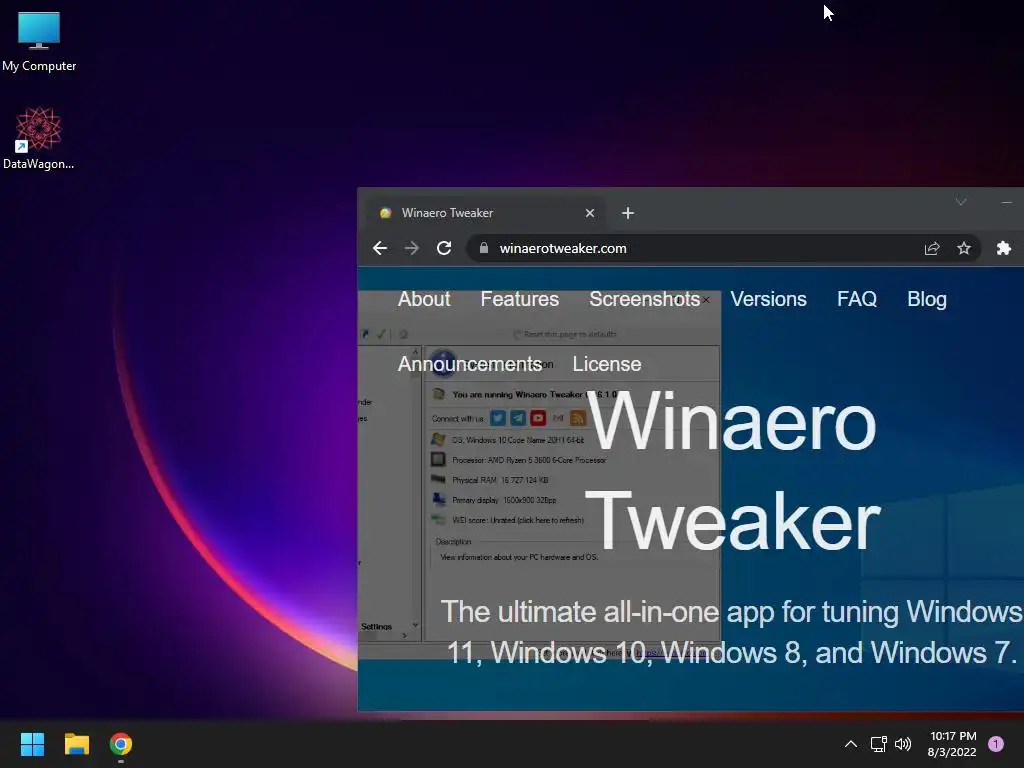This screenshot has height=768, width=1024.
Task: Bookmark this page with the star icon
Action: point(964,248)
